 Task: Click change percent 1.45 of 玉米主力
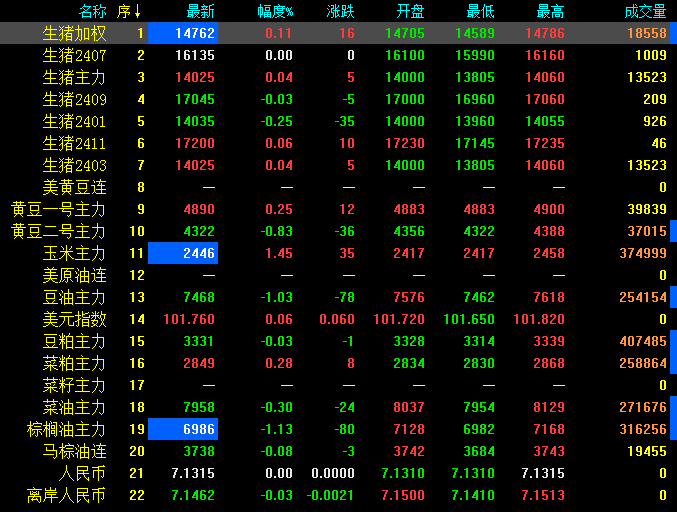tap(279, 253)
